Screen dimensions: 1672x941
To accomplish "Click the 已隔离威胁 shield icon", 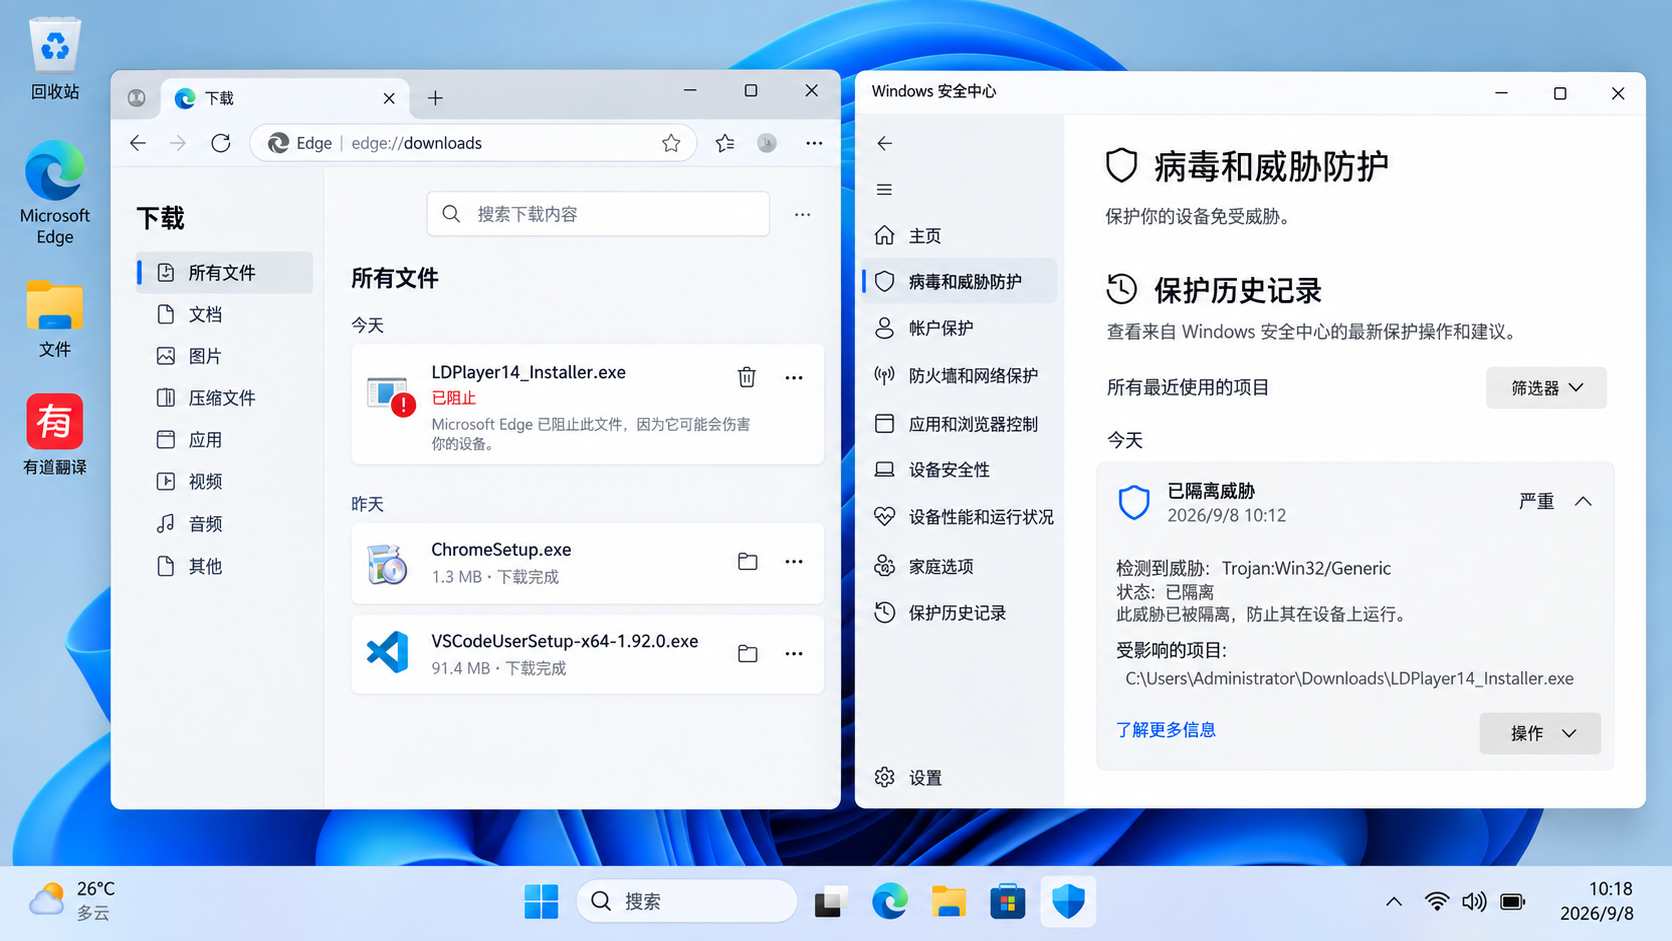I will tap(1134, 502).
